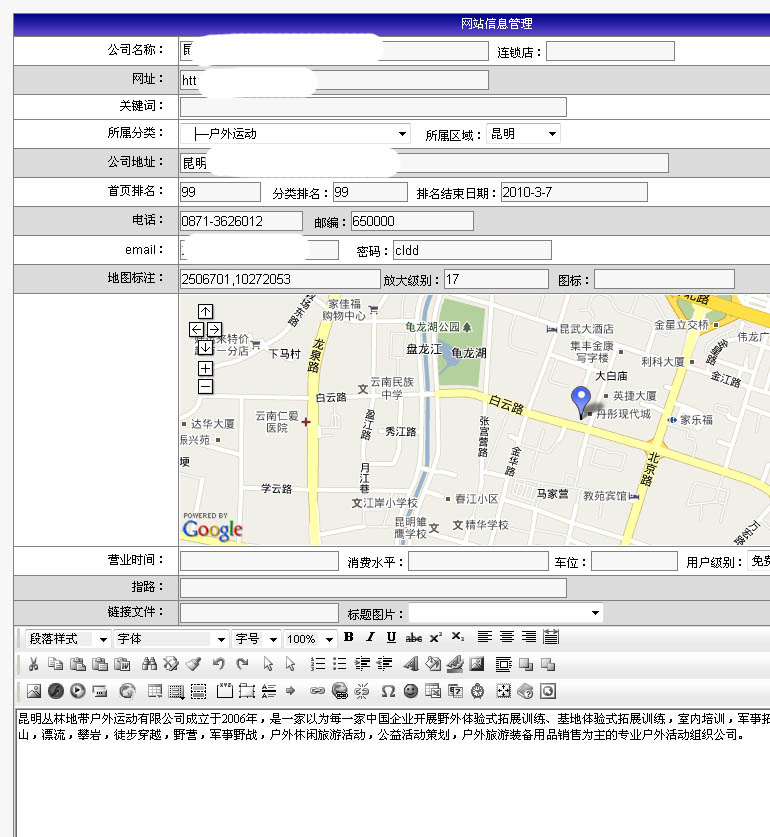The image size is (770, 837).
Task: Insert the date and time with the clock icon
Action: 477,691
